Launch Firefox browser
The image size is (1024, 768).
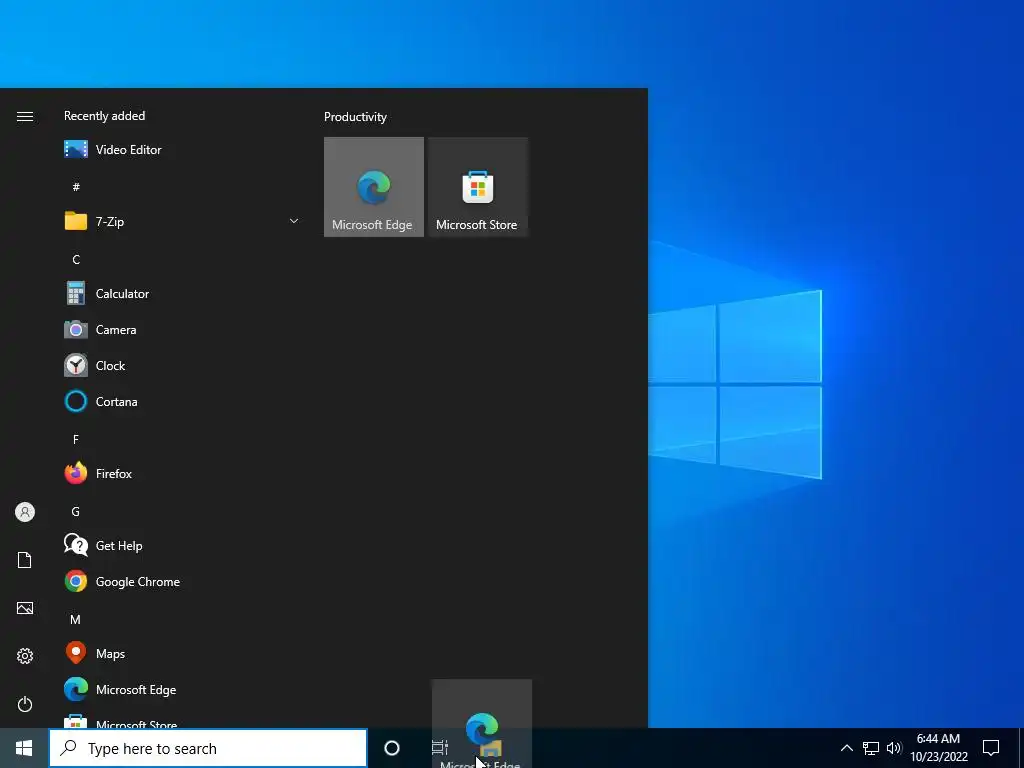(x=182, y=473)
